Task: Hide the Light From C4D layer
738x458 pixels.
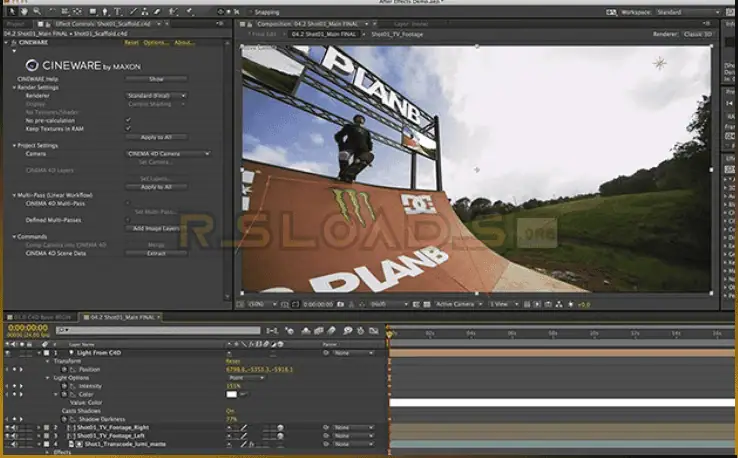Action: click(x=8, y=353)
